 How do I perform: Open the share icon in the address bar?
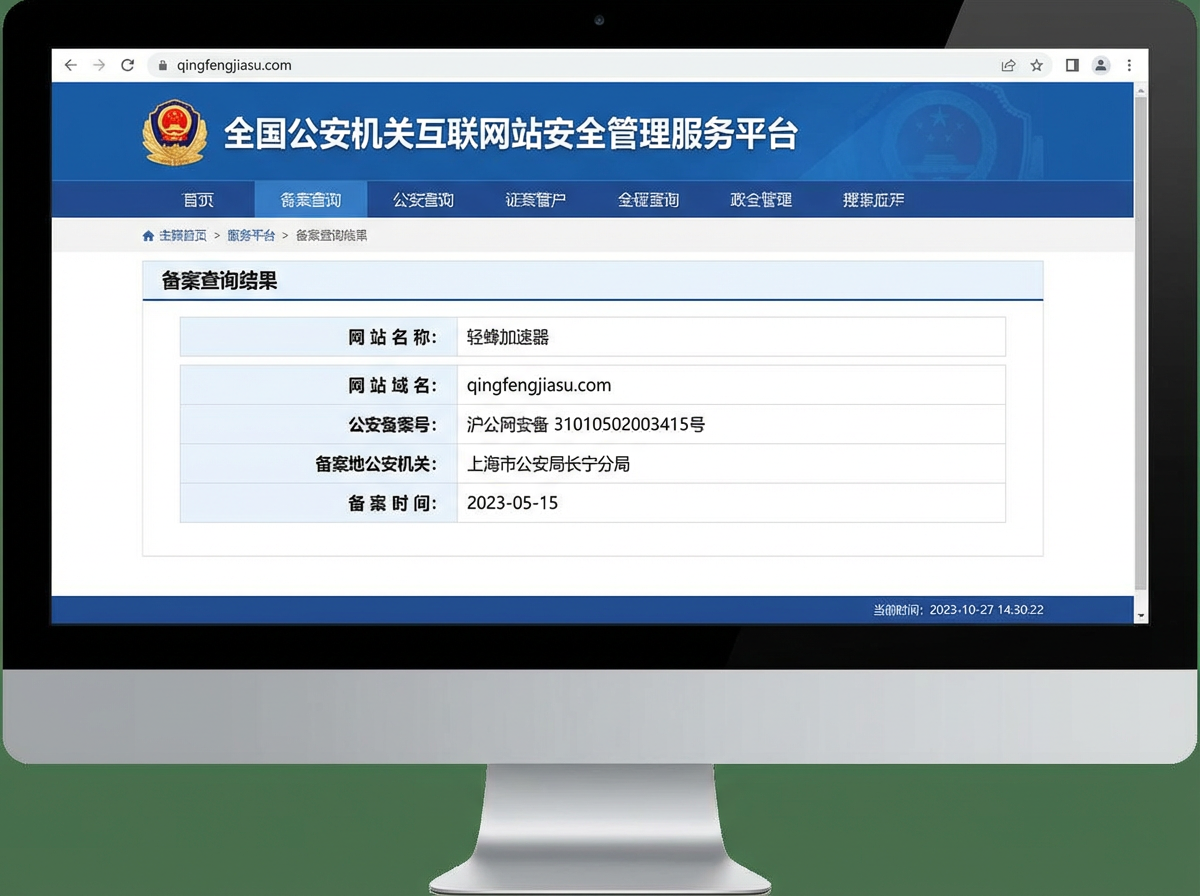click(x=1007, y=64)
